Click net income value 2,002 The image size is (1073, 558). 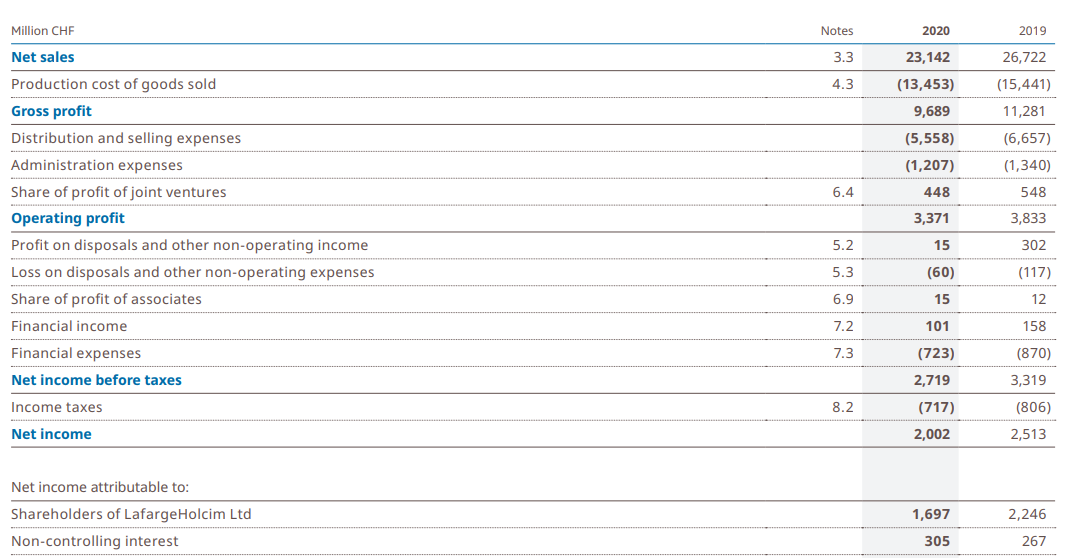click(x=932, y=434)
